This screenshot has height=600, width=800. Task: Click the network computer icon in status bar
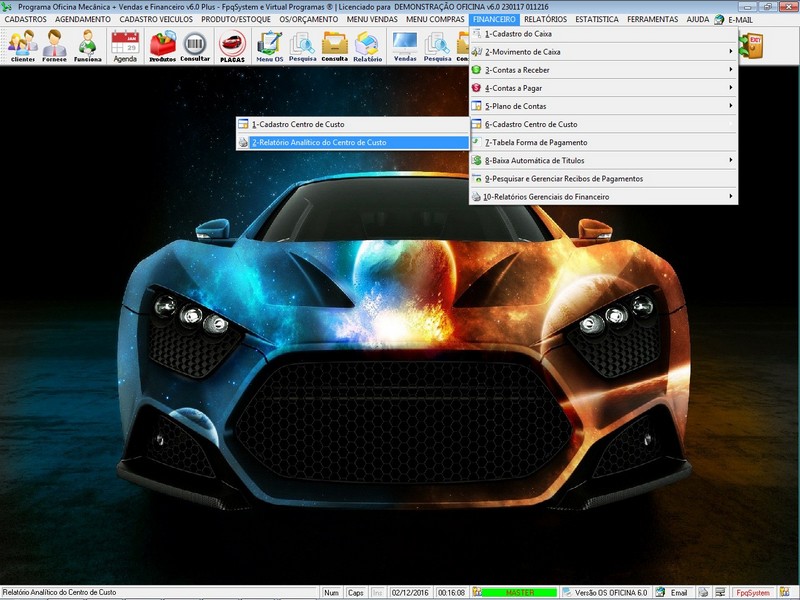720,592
